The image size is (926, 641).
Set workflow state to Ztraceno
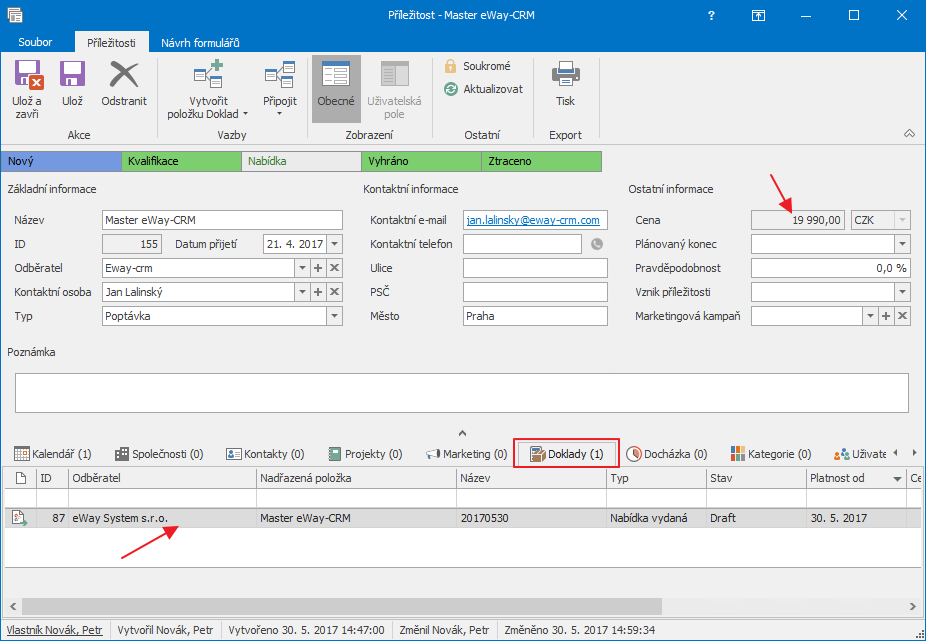point(542,161)
